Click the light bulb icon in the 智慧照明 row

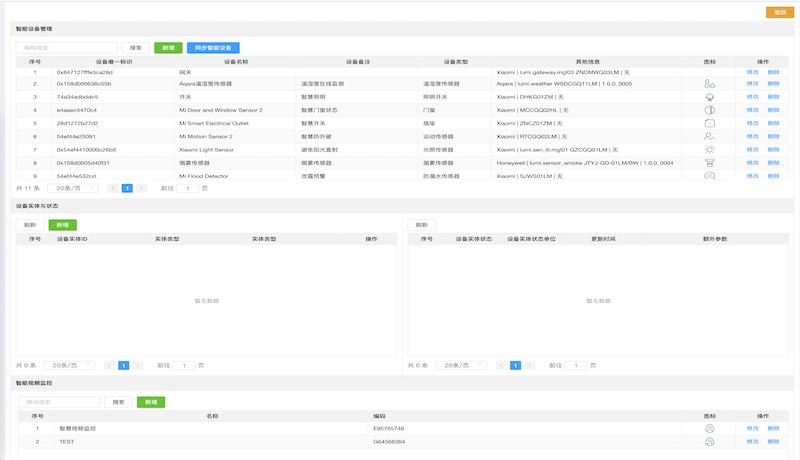click(709, 97)
